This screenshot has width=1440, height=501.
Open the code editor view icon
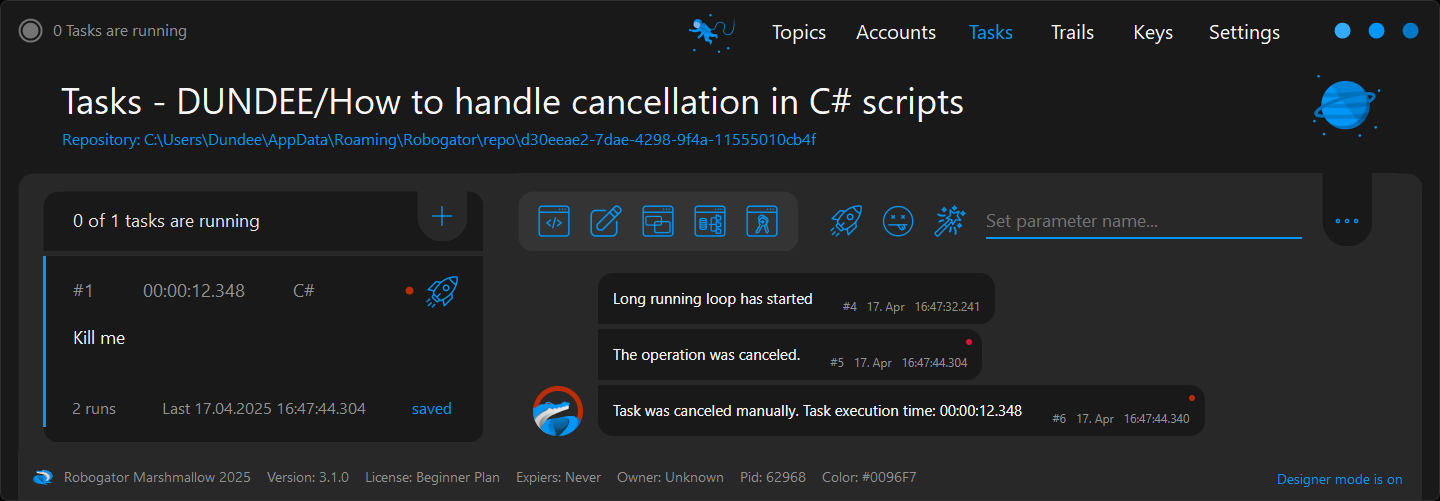tap(554, 221)
